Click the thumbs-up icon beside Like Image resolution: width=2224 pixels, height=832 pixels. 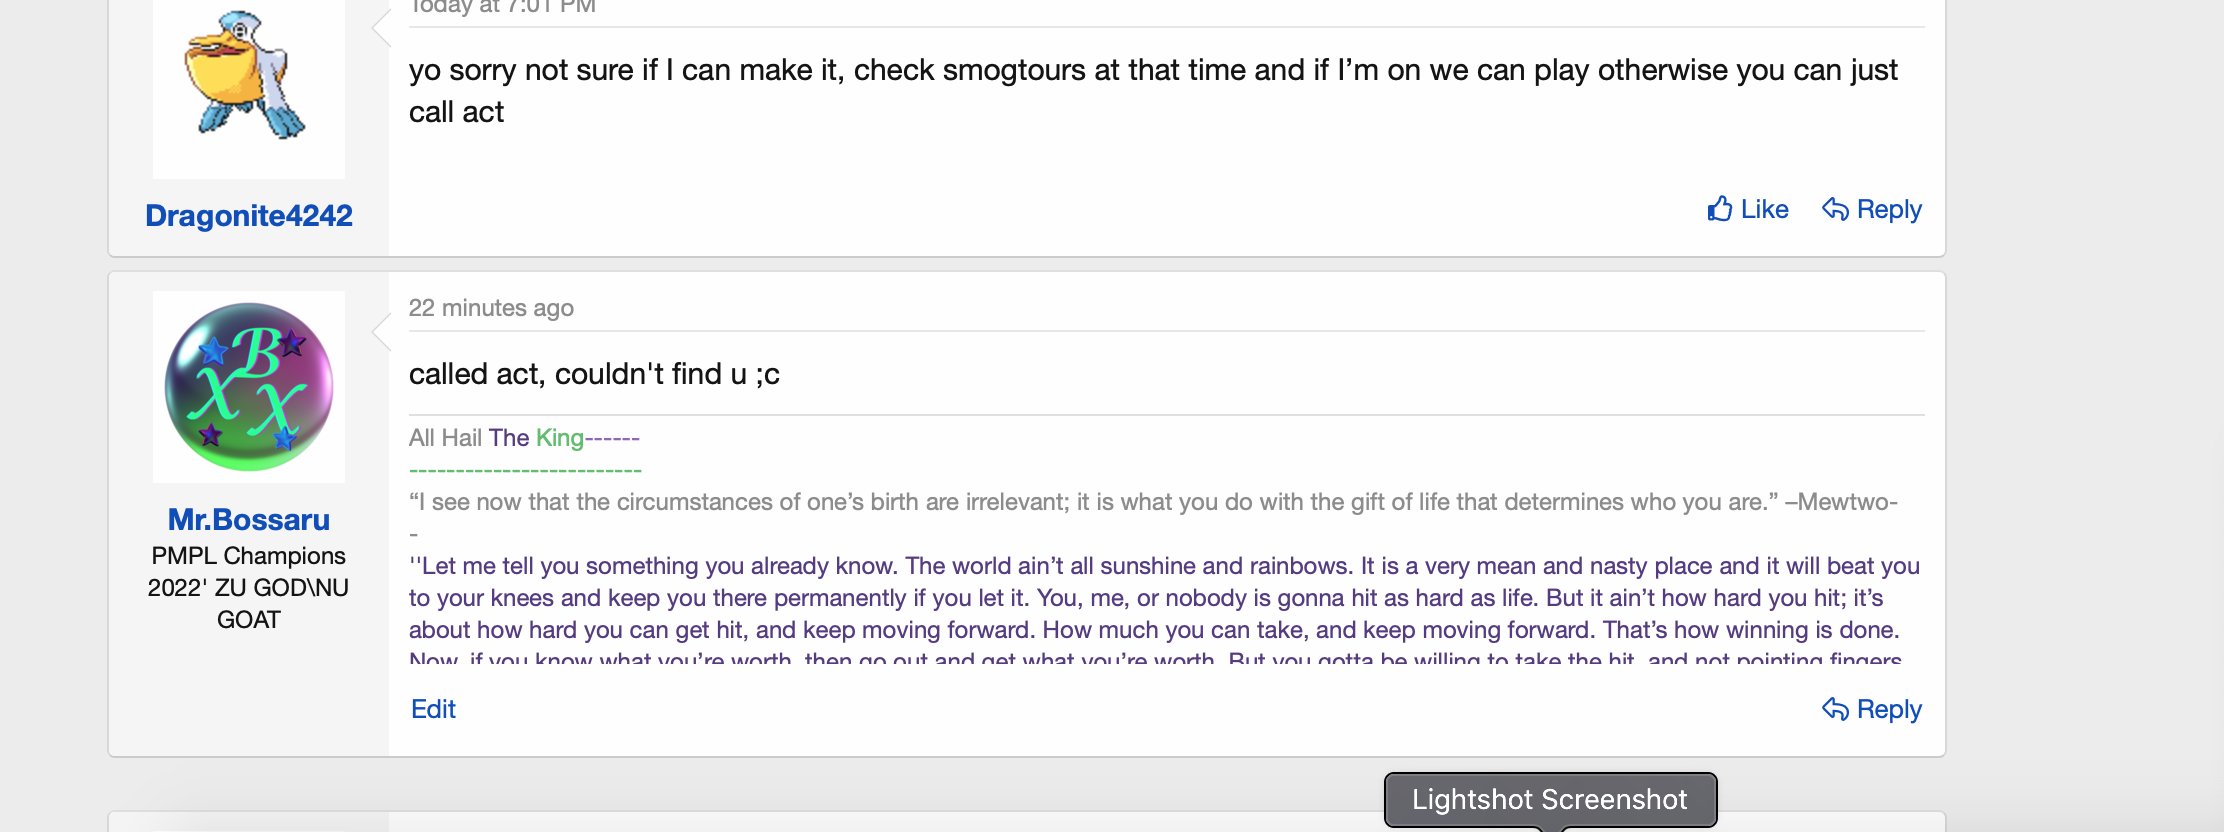(1719, 209)
